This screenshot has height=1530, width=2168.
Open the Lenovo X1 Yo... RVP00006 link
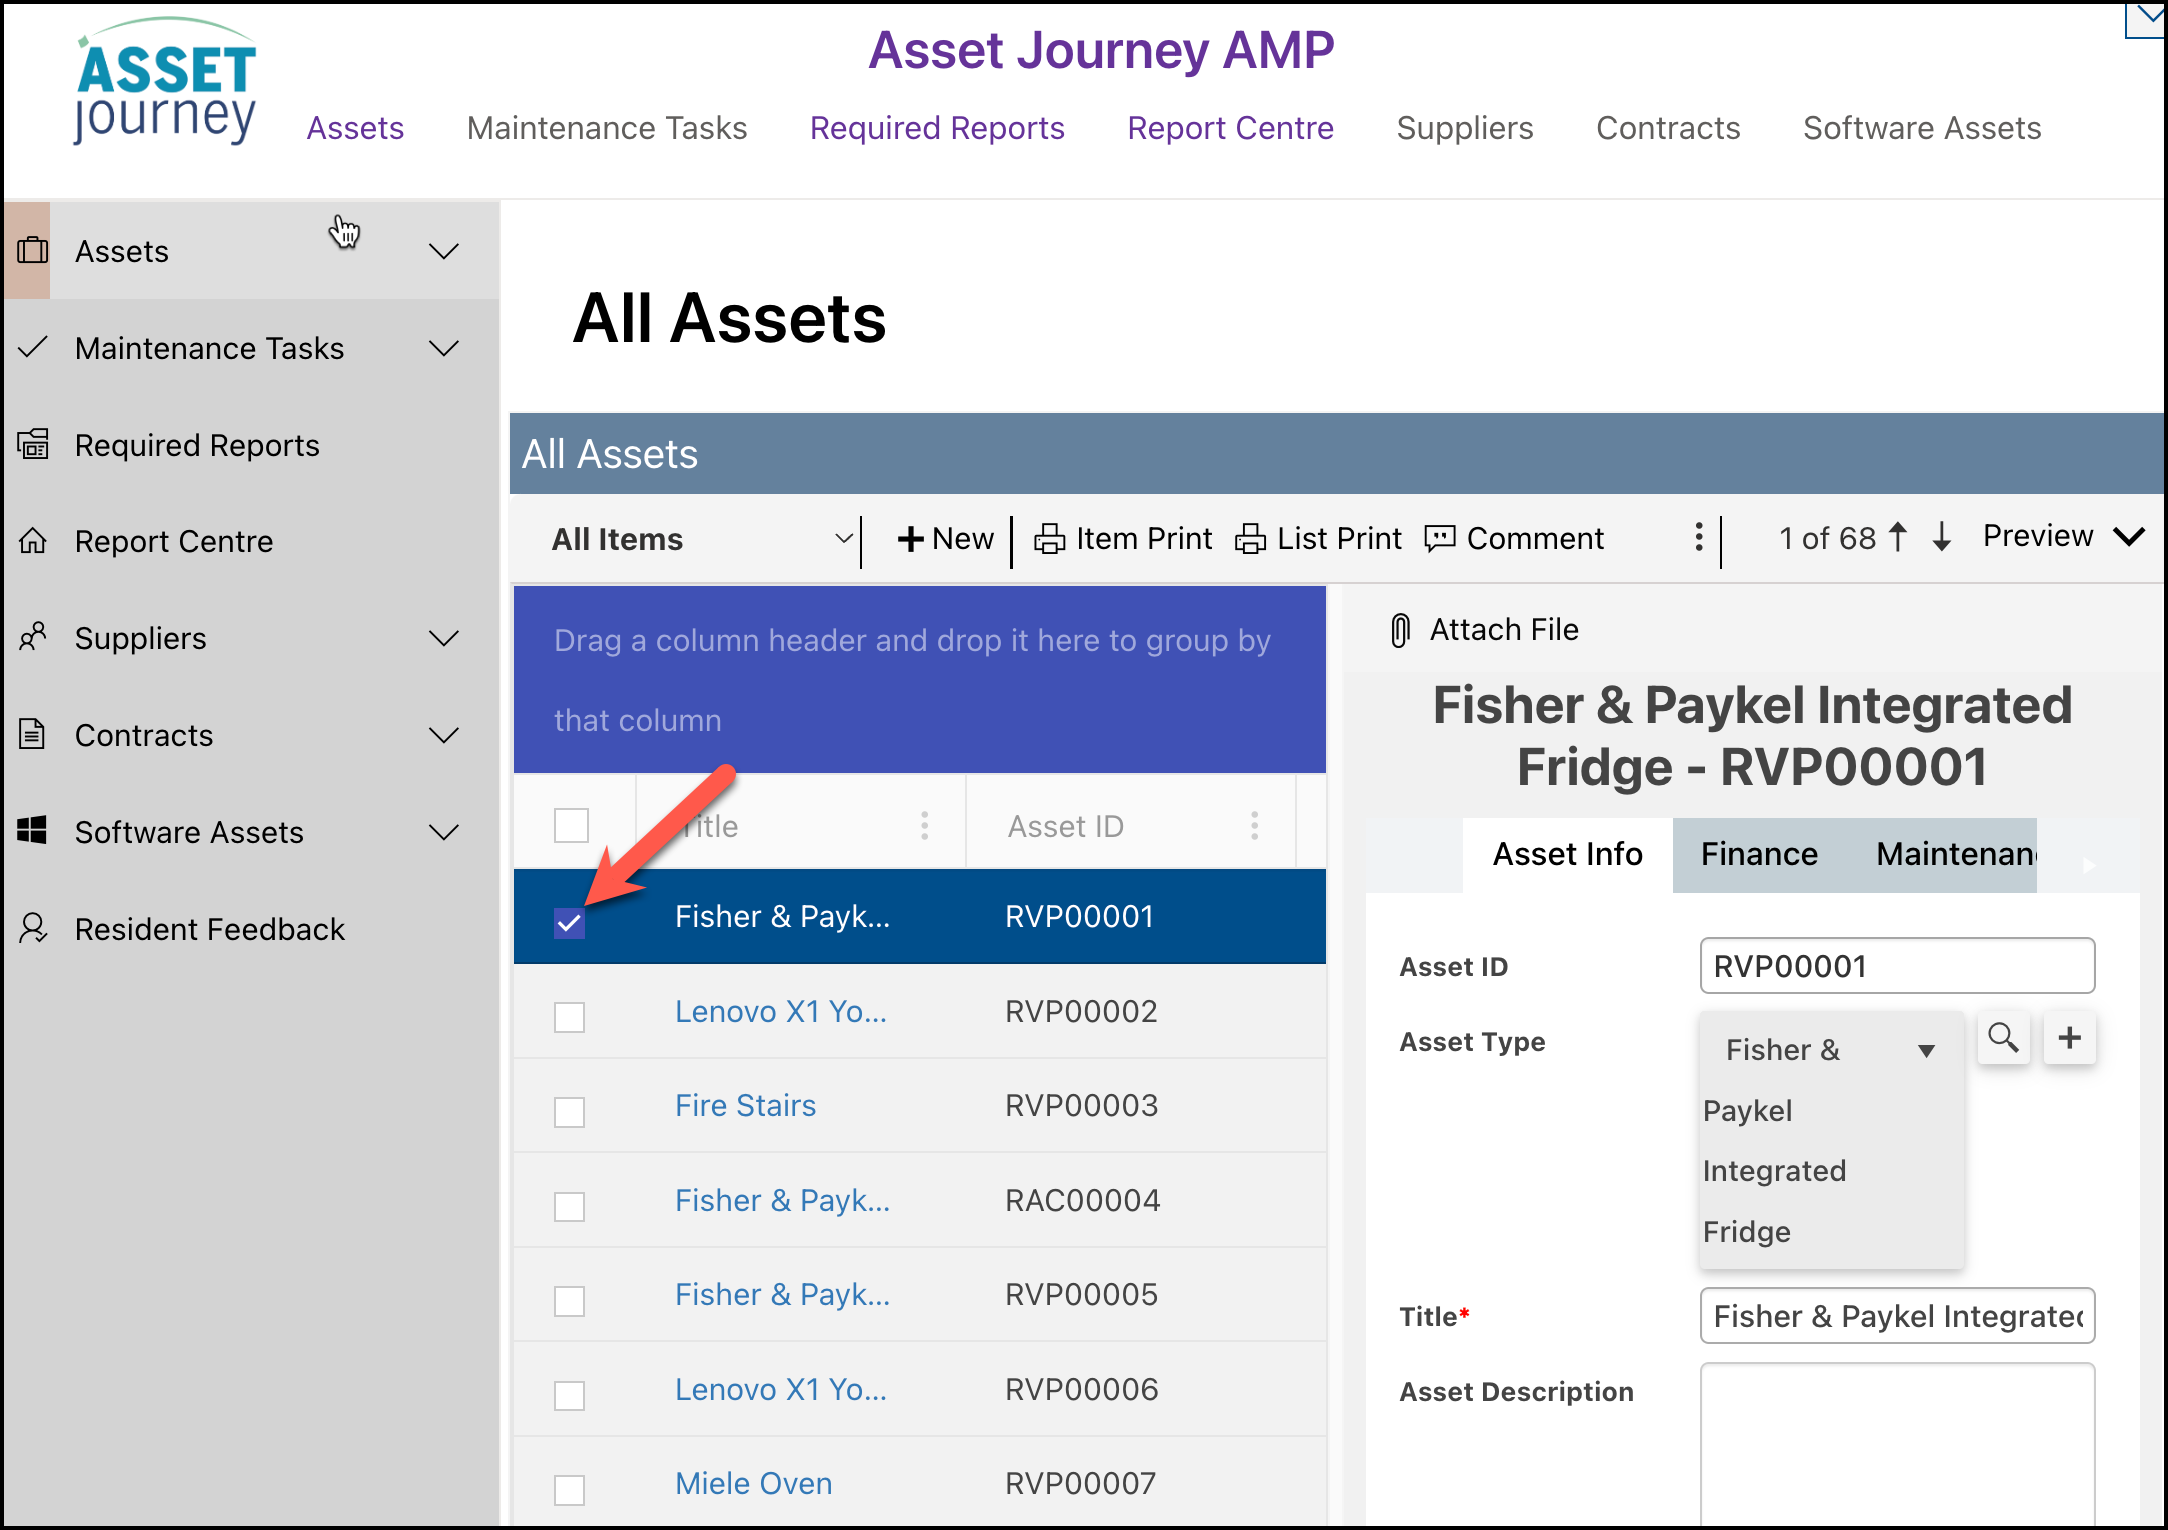tap(780, 1389)
